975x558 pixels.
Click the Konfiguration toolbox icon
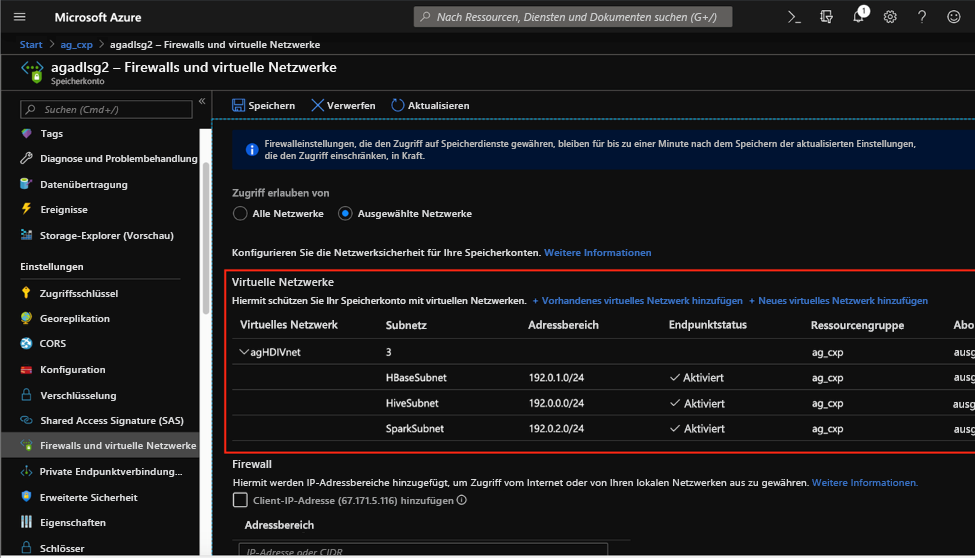[x=26, y=370]
